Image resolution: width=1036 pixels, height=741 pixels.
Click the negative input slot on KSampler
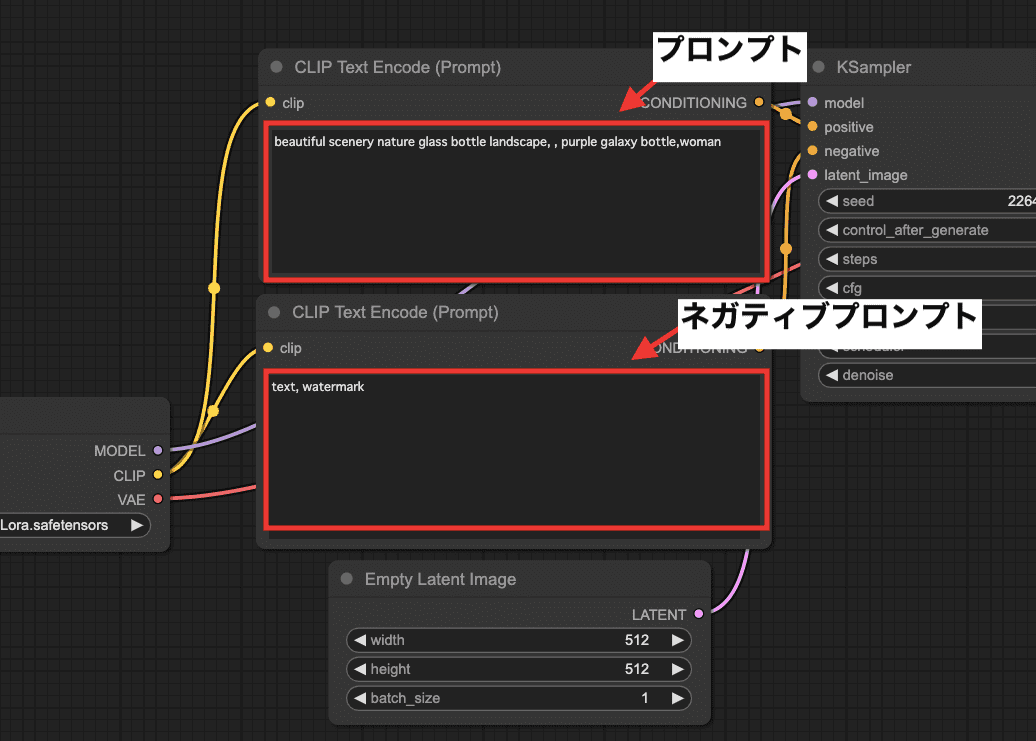pyautogui.click(x=811, y=151)
